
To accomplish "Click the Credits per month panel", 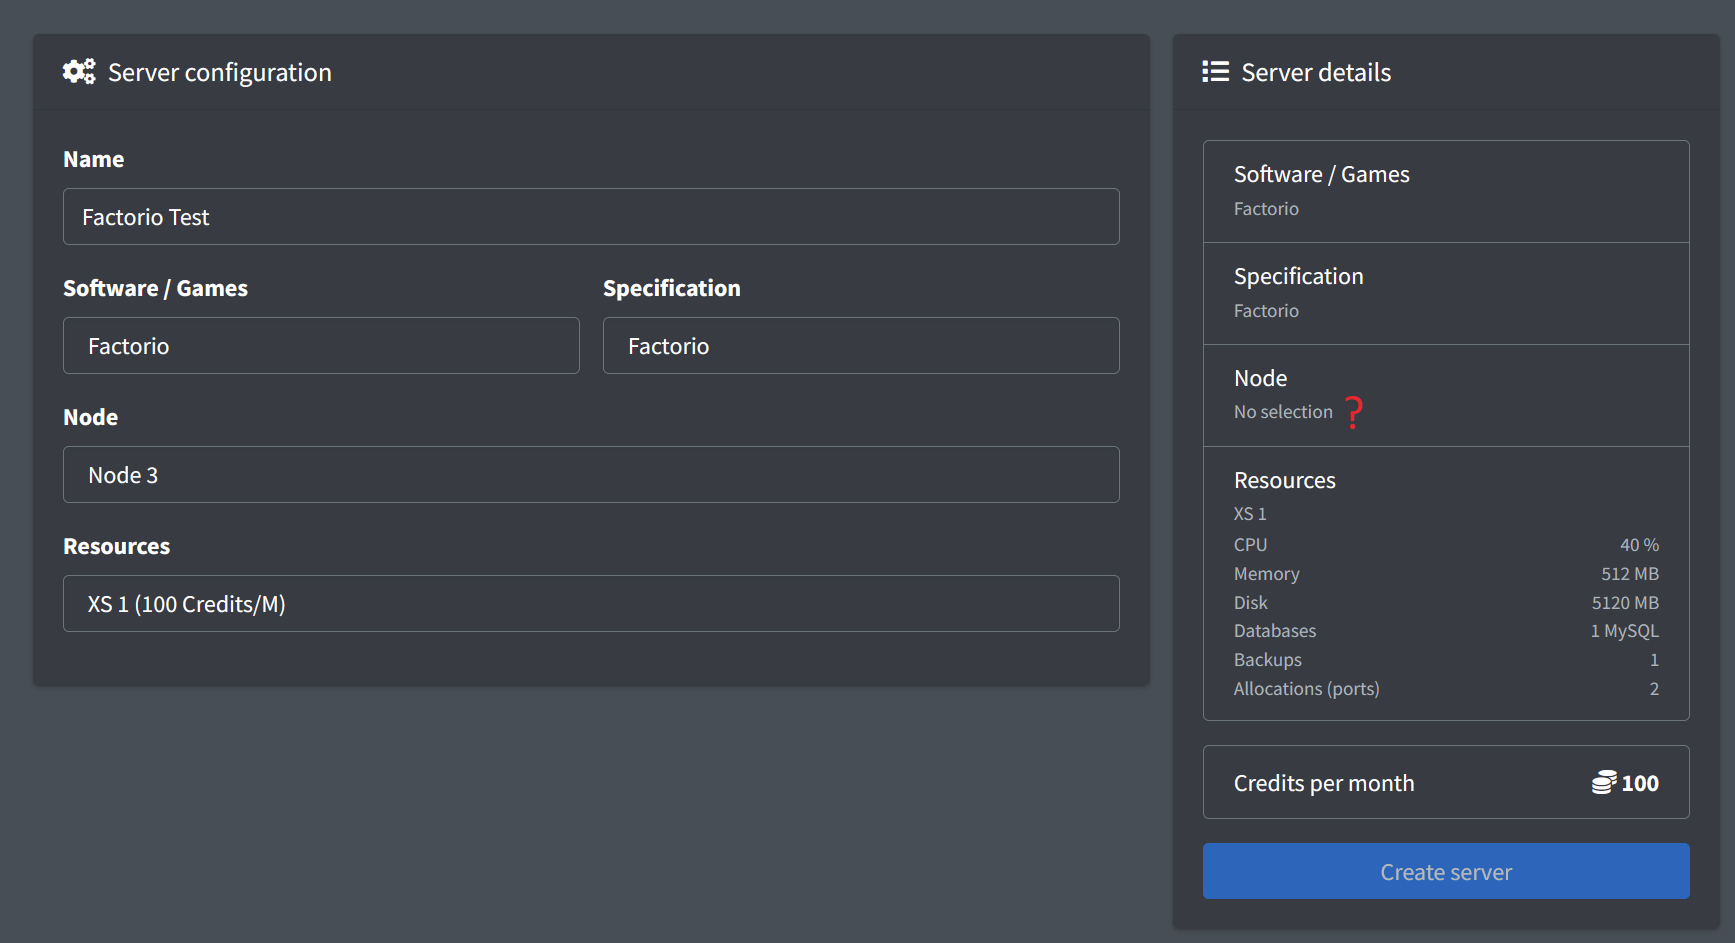I will [1445, 782].
